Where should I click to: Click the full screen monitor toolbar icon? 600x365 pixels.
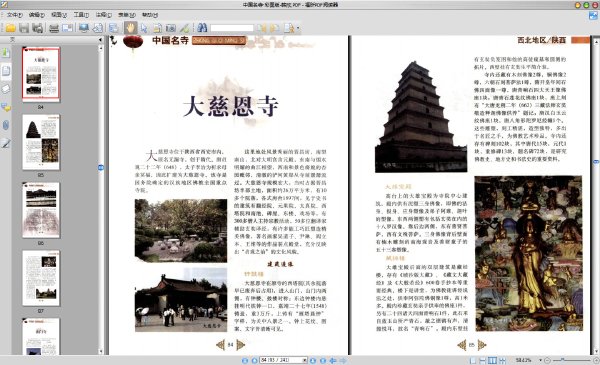click(x=84, y=28)
